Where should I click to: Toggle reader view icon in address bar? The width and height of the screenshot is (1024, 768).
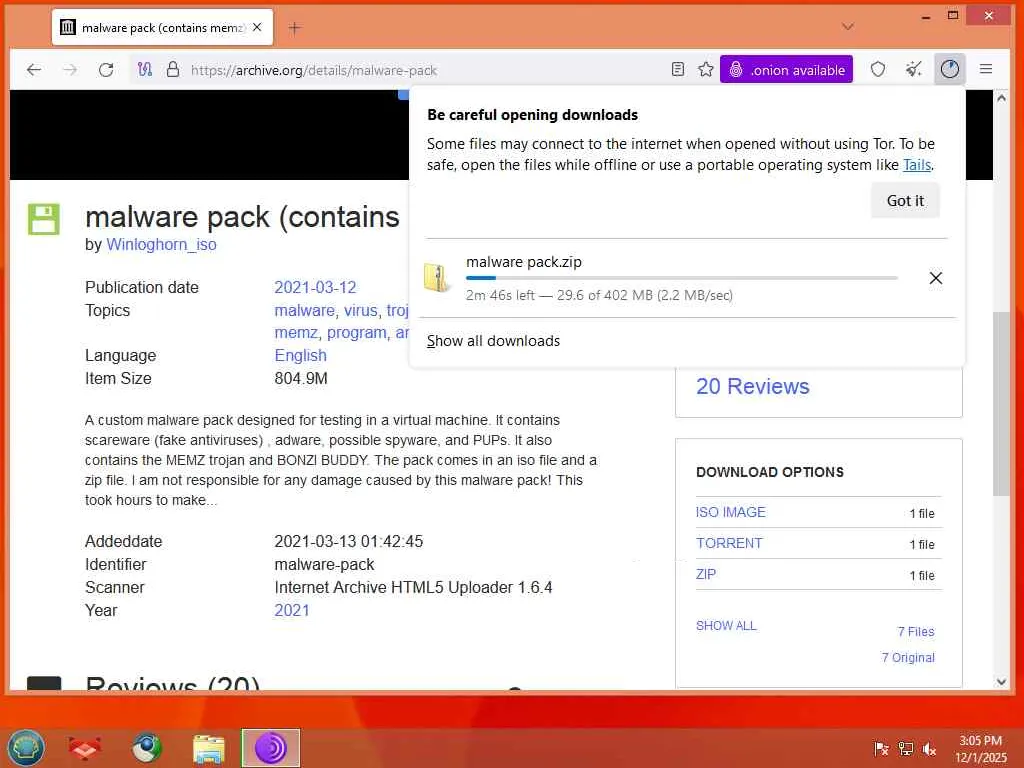[678, 69]
